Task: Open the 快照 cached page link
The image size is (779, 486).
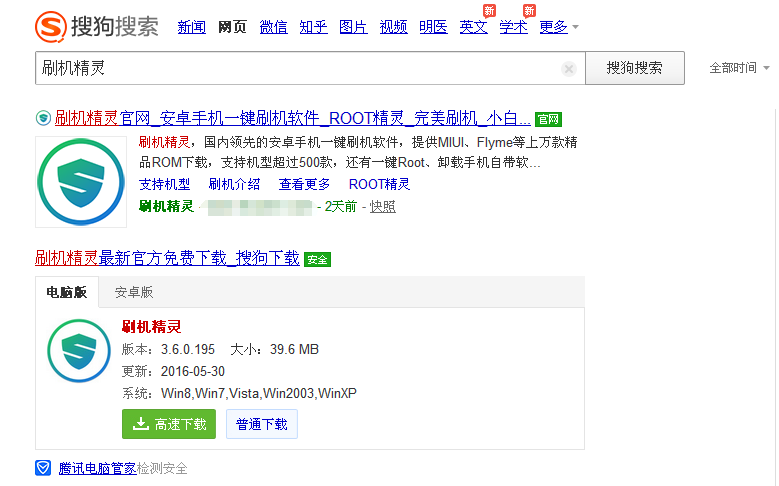Action: 383,206
